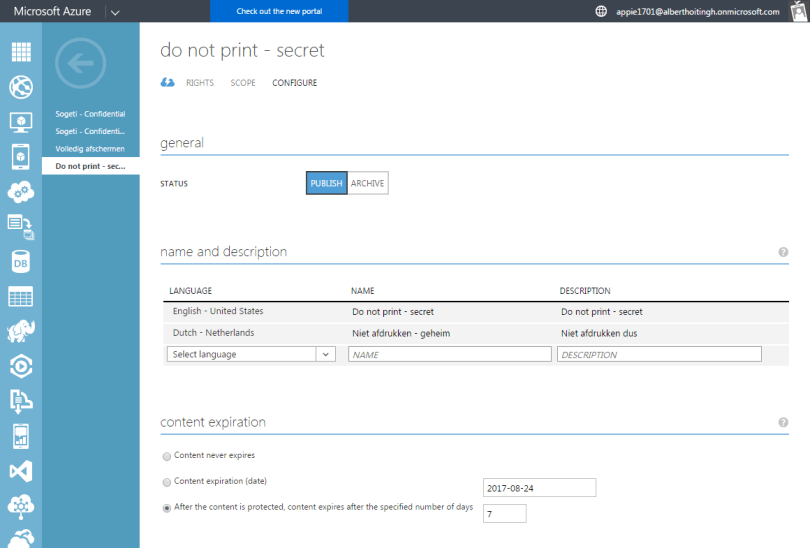
Task: Open Virtual Machines monitor icon
Action: (20, 122)
